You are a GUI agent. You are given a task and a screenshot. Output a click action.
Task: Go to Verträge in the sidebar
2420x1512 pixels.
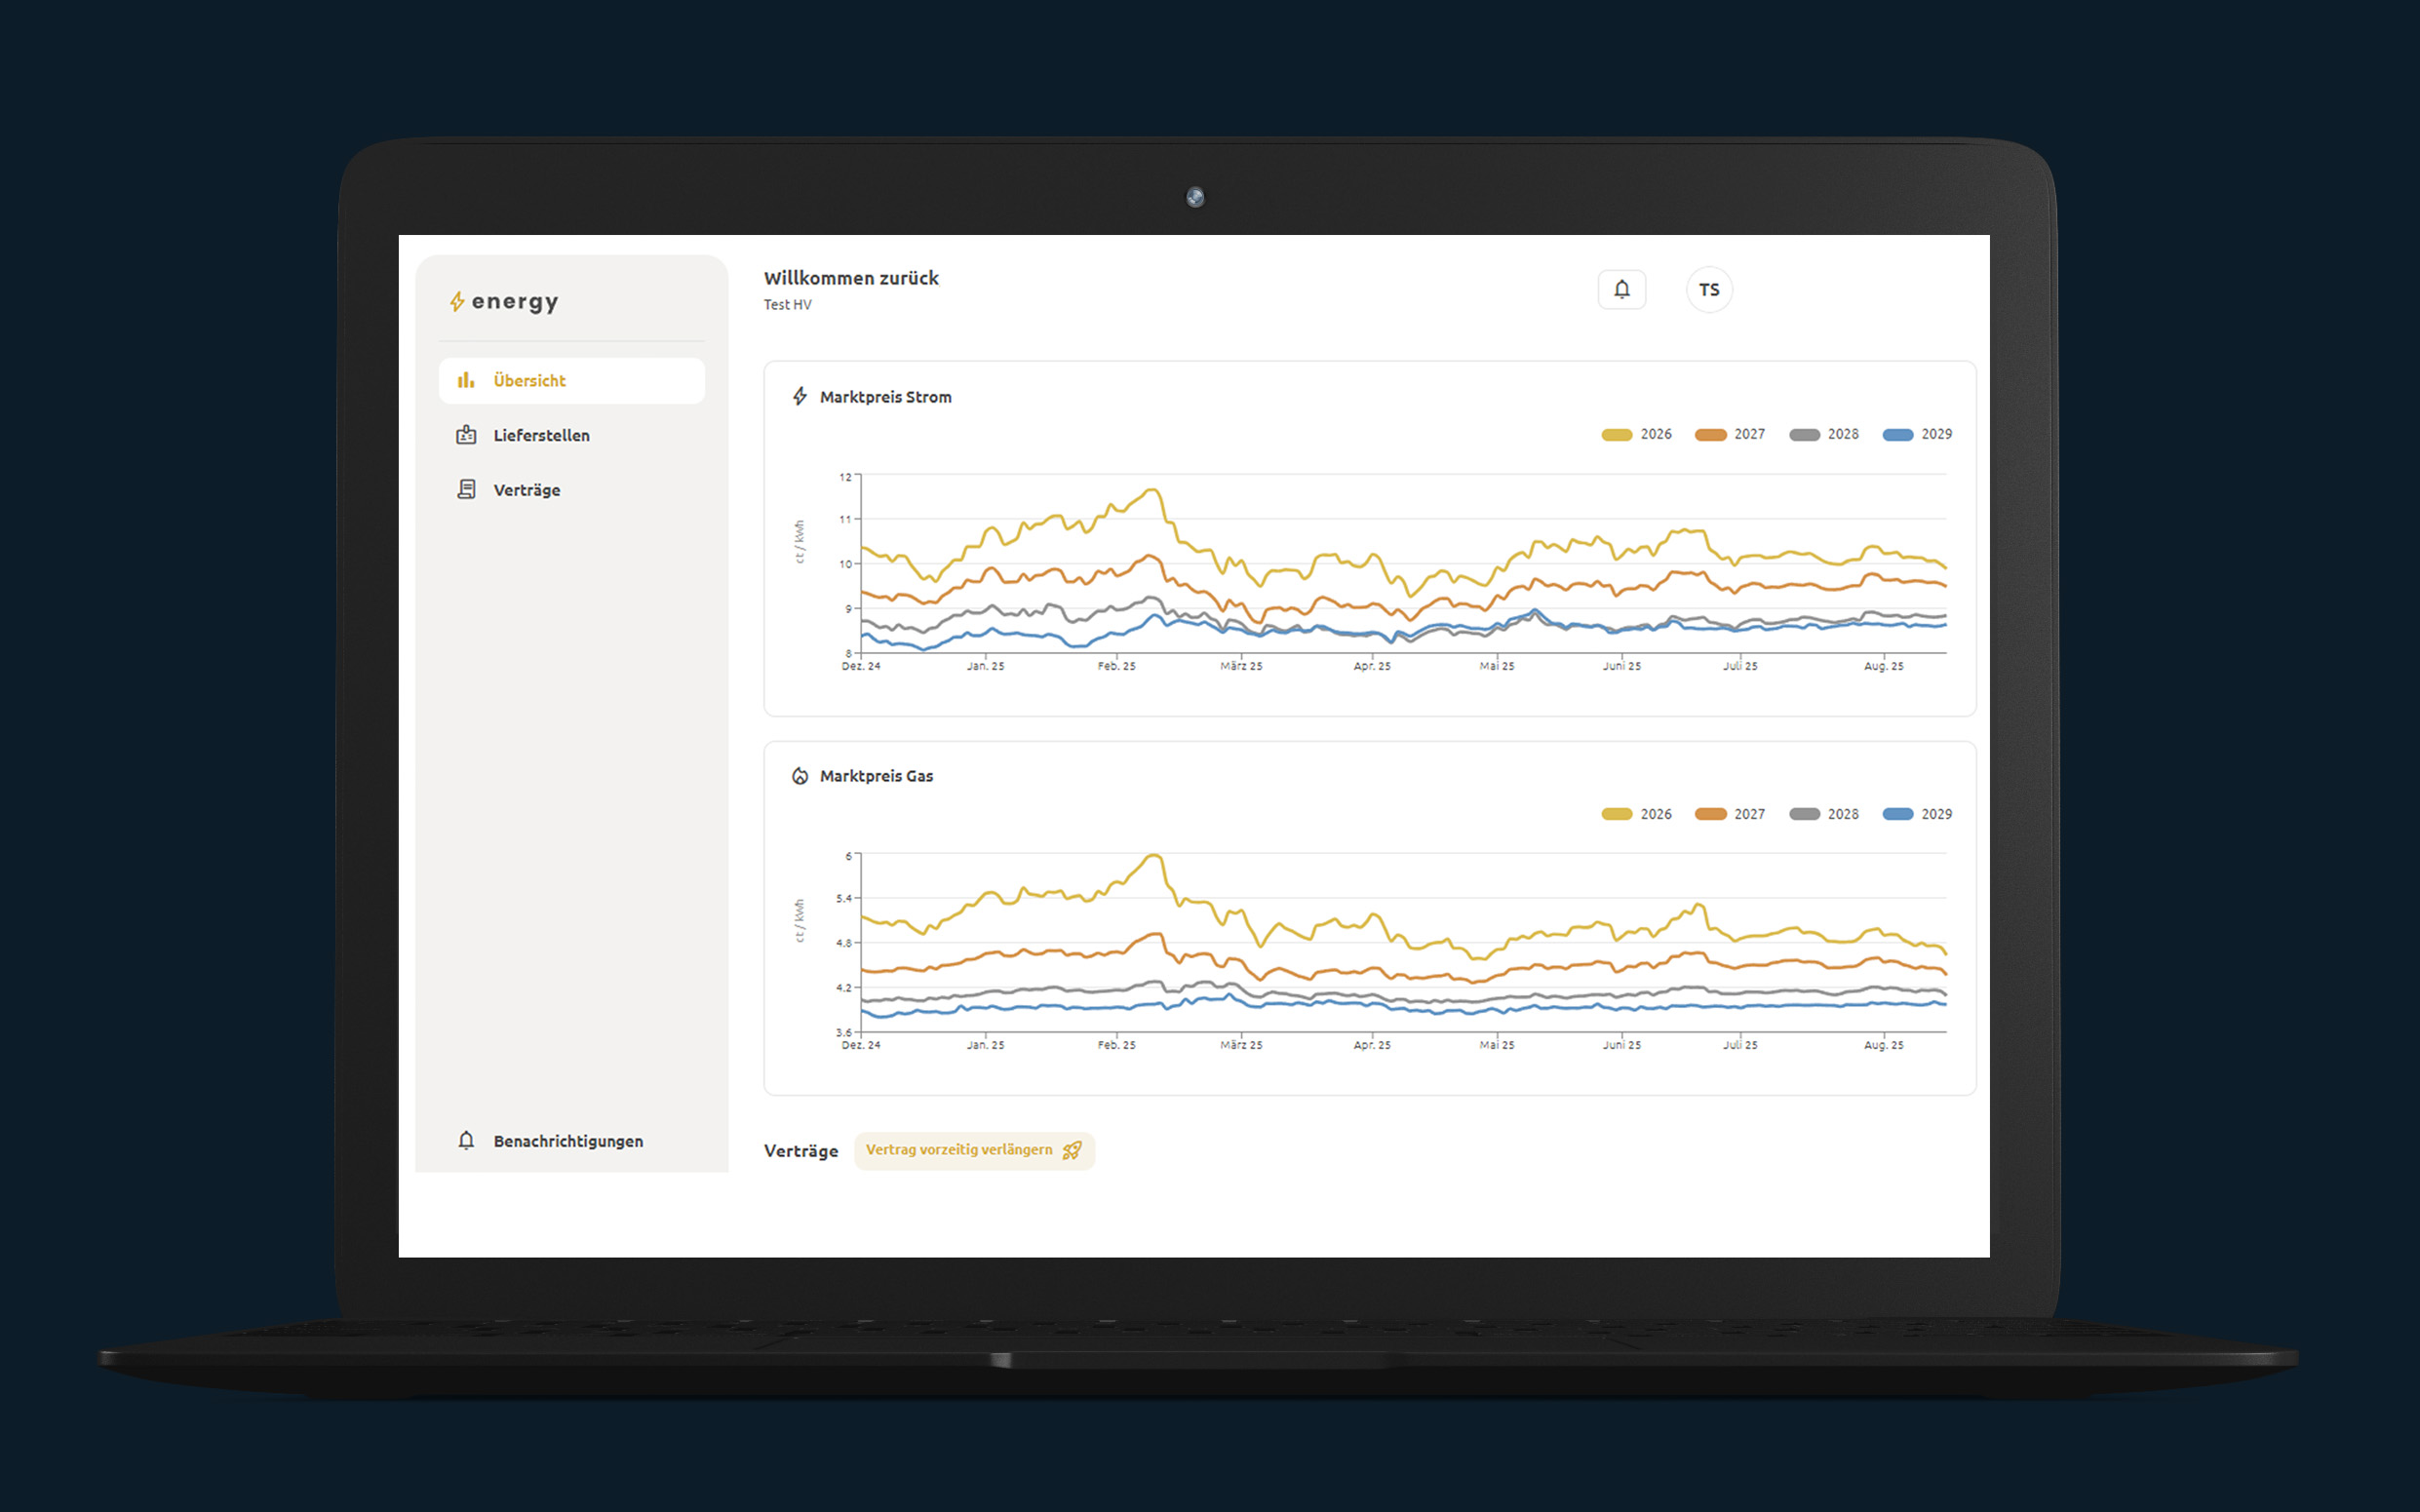526,490
